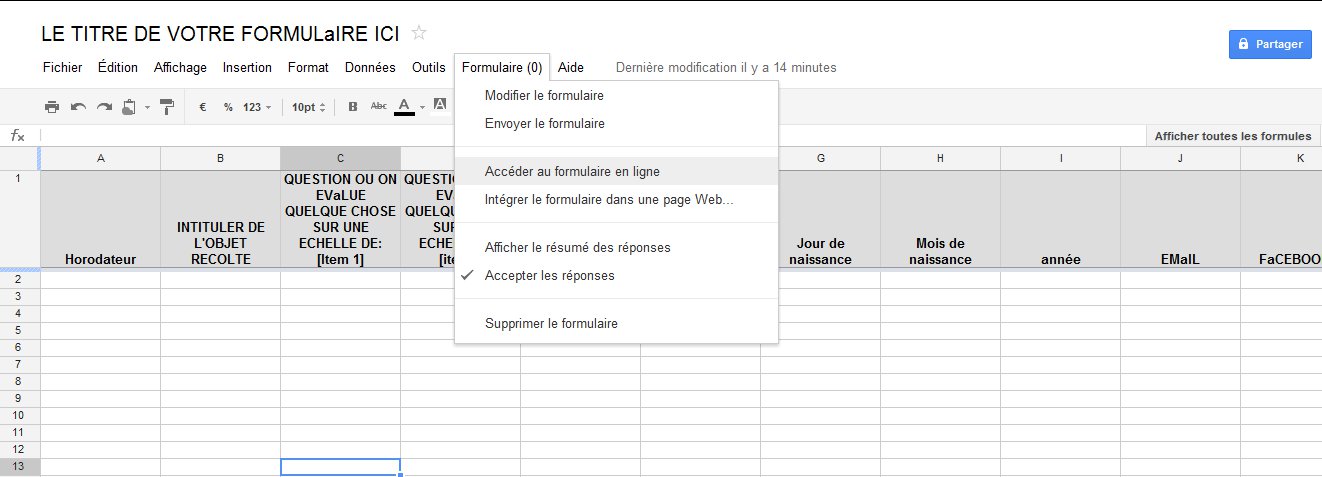Select Modifier le formulaire menu entry
Viewport: 1322px width, 477px height.
[544, 96]
